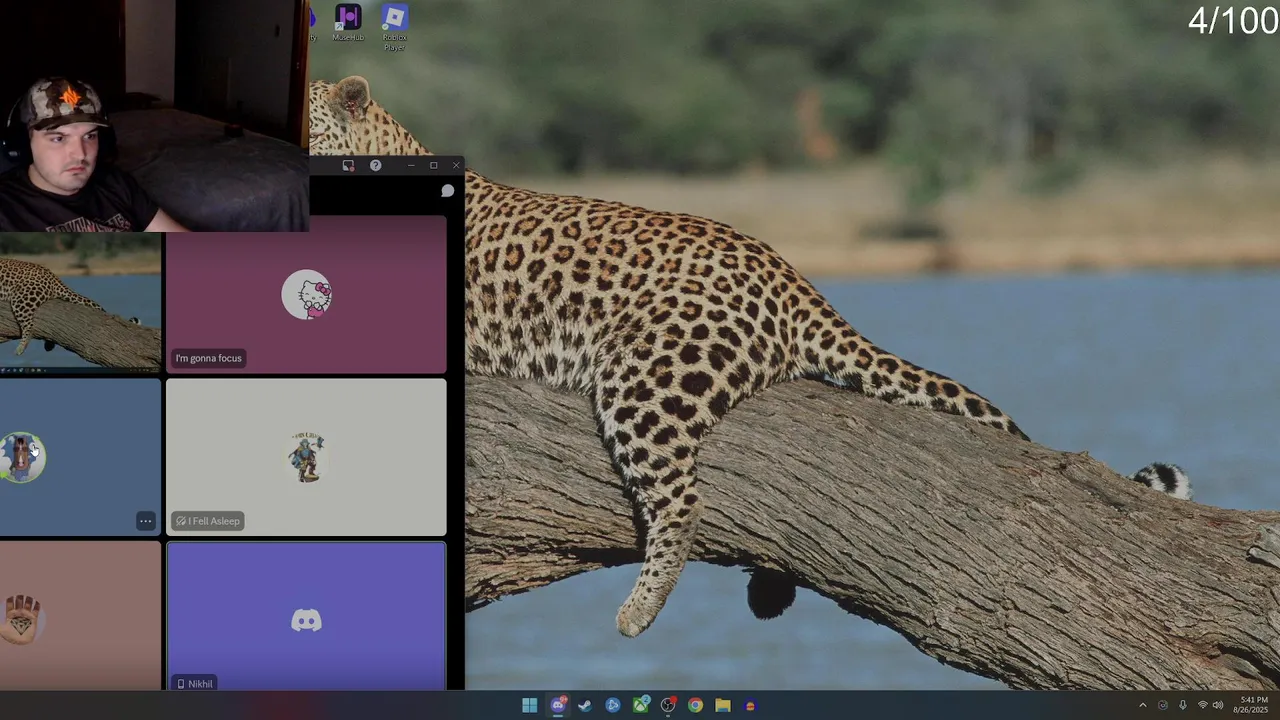Click the "Nikhil" name label
Viewport: 1280px width, 720px height.
tap(195, 683)
